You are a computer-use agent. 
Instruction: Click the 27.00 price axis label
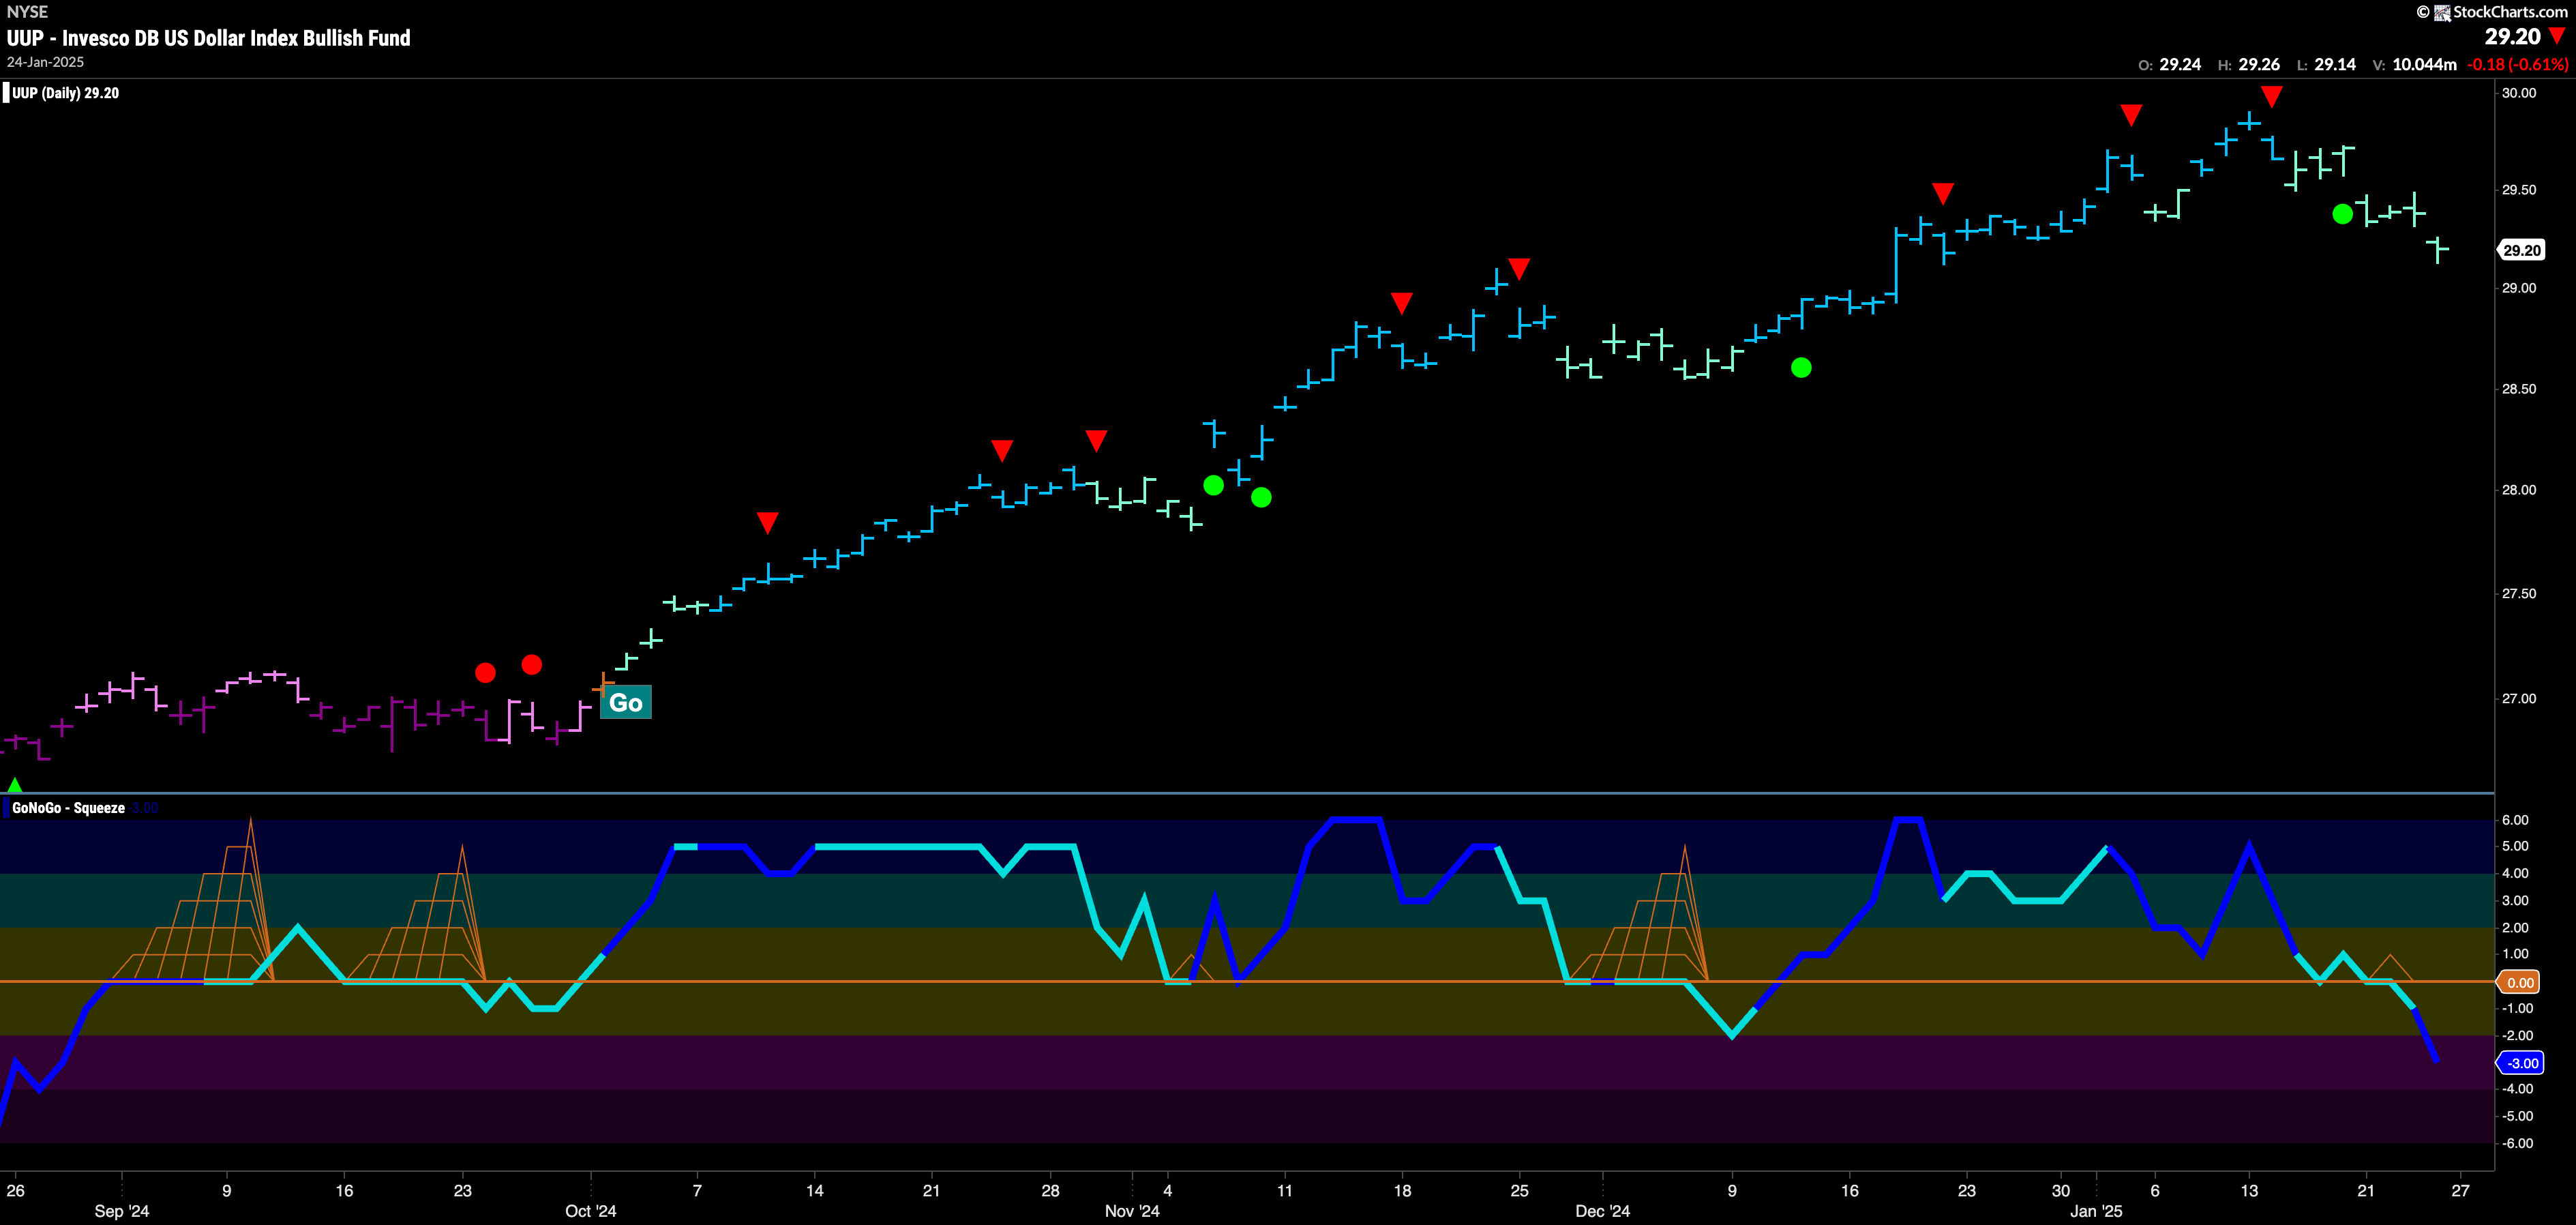click(2518, 699)
